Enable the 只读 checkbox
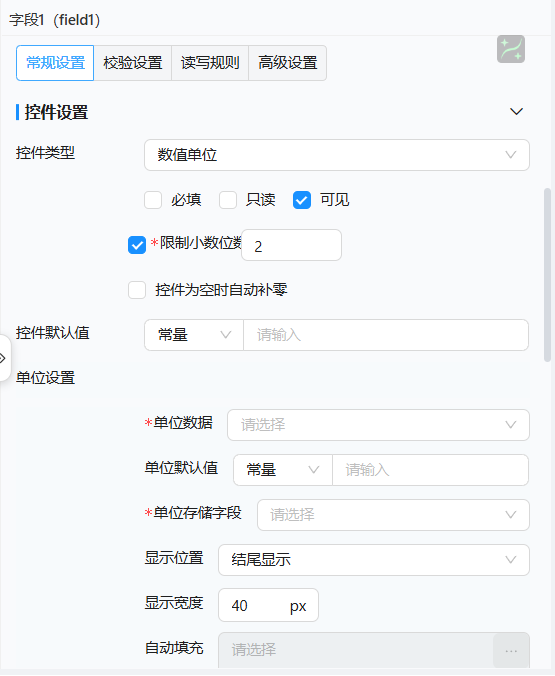 [228, 200]
